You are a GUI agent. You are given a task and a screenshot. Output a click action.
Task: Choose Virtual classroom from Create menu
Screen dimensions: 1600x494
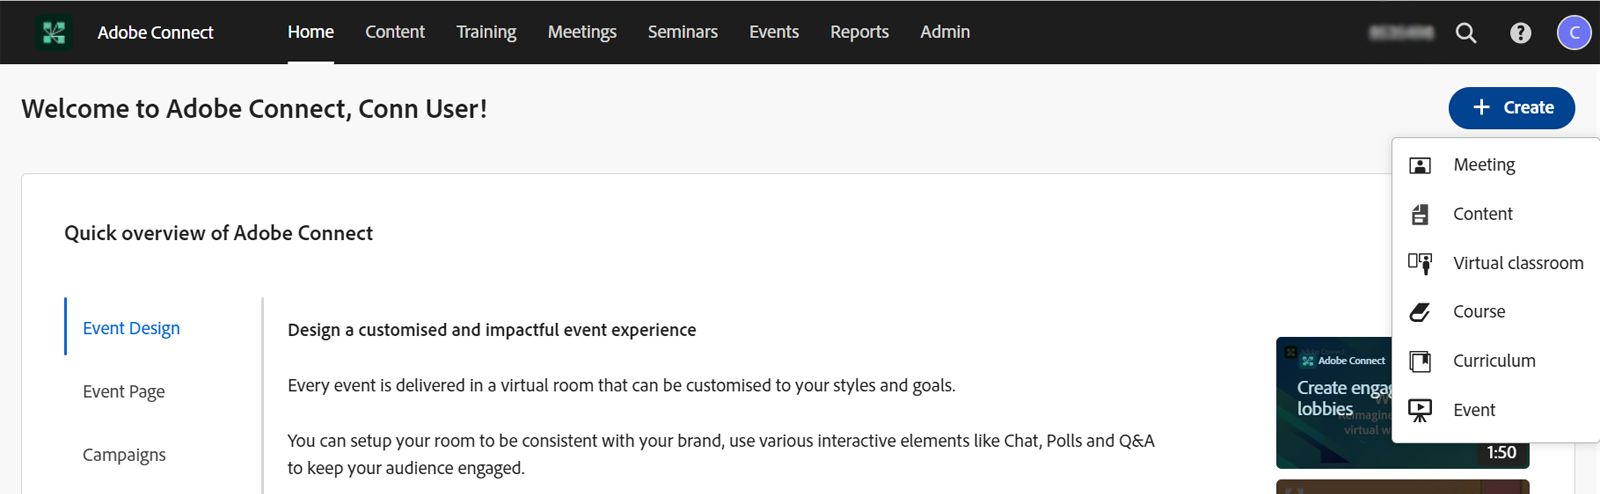1518,263
